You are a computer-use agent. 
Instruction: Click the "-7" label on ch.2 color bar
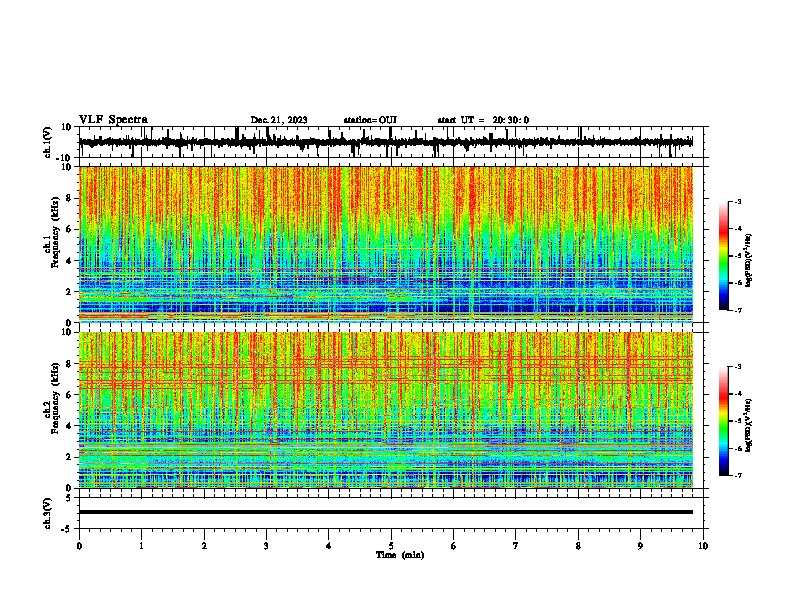[738, 475]
